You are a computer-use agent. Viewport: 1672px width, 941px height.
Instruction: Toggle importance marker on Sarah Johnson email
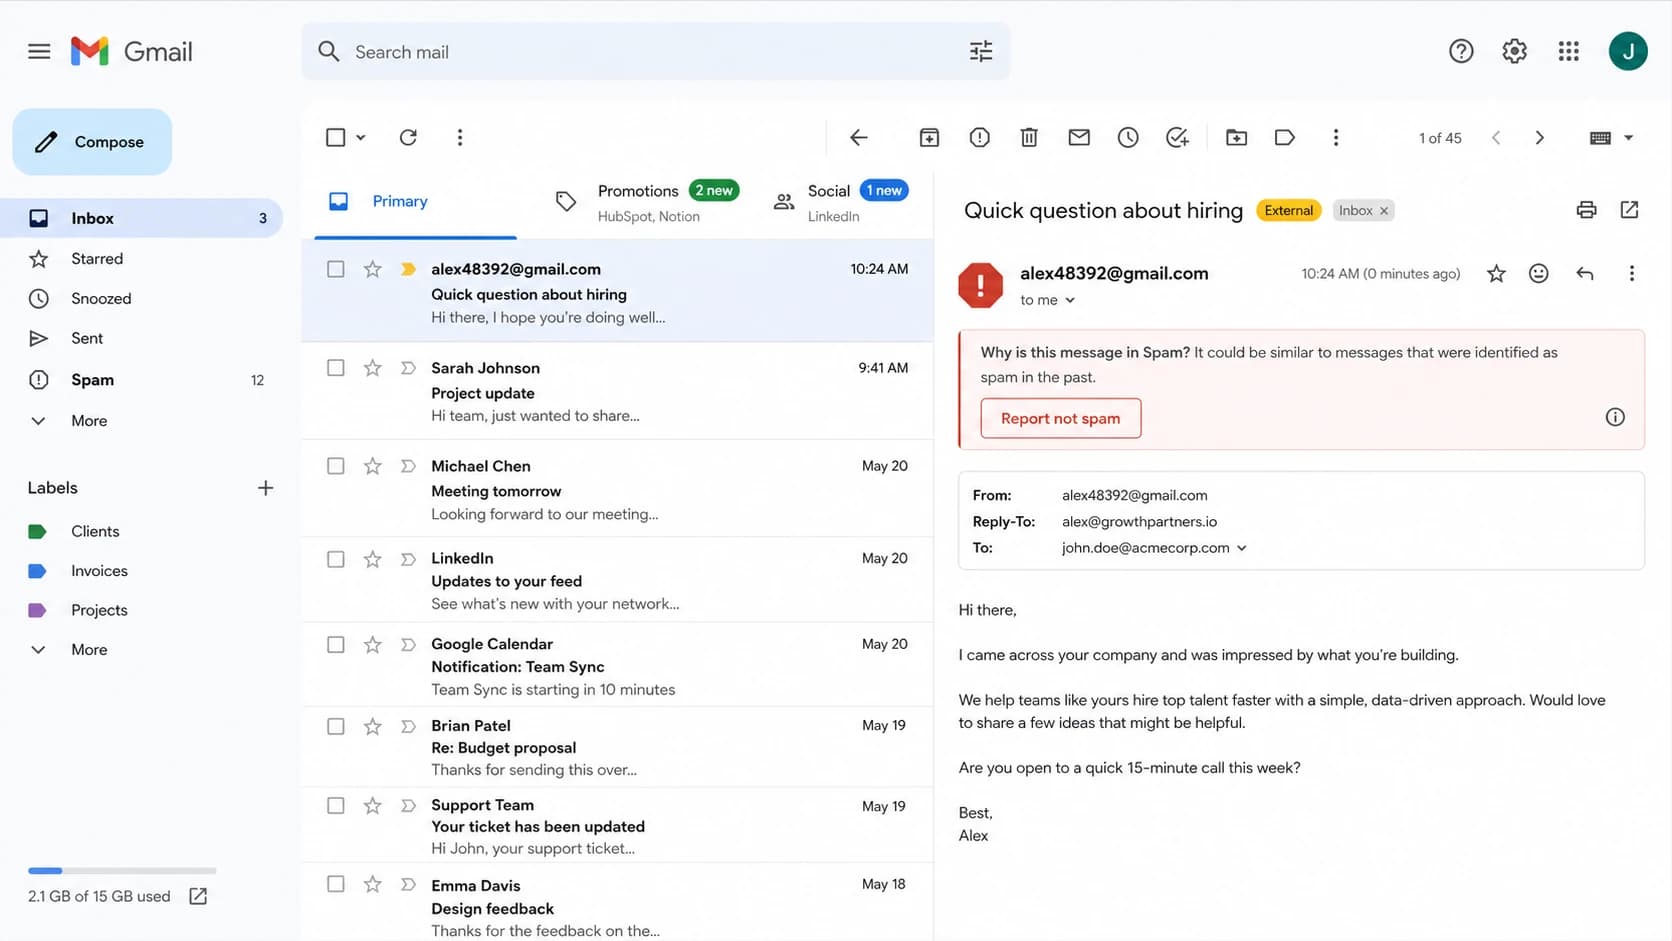[x=408, y=368]
